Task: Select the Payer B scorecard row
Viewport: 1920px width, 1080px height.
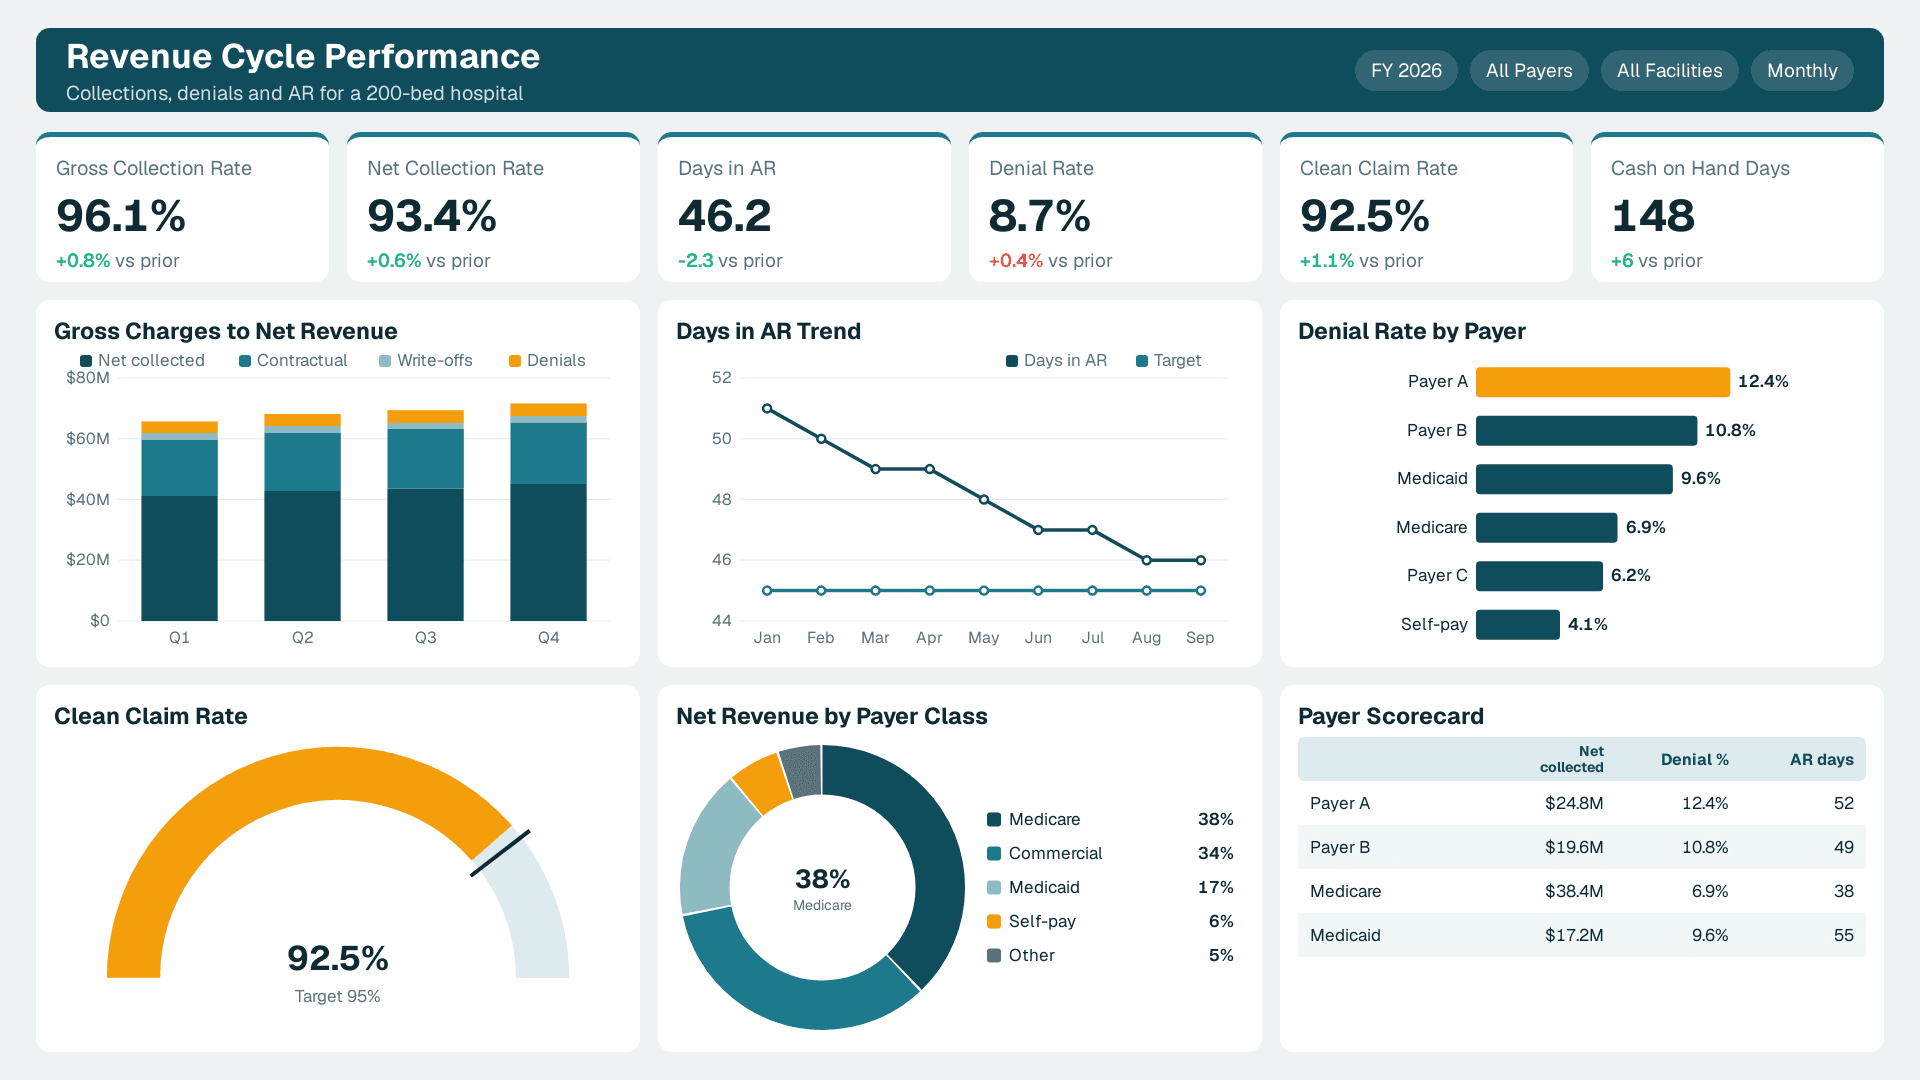Action: point(1582,847)
